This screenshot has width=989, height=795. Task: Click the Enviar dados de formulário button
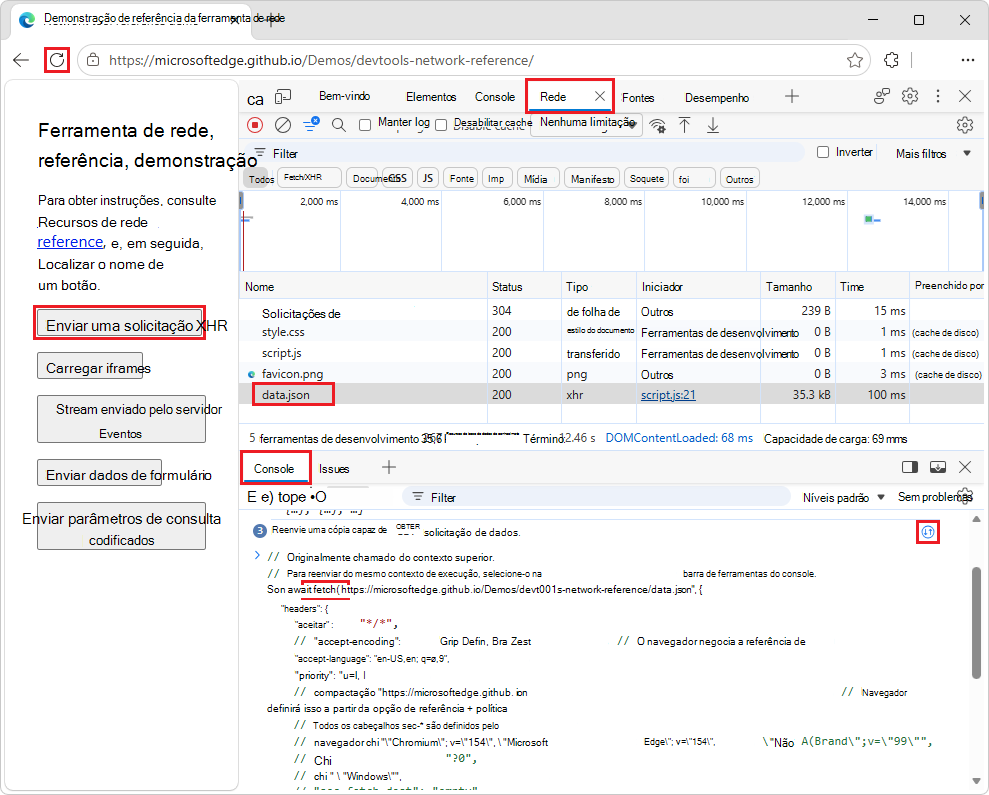click(99, 473)
